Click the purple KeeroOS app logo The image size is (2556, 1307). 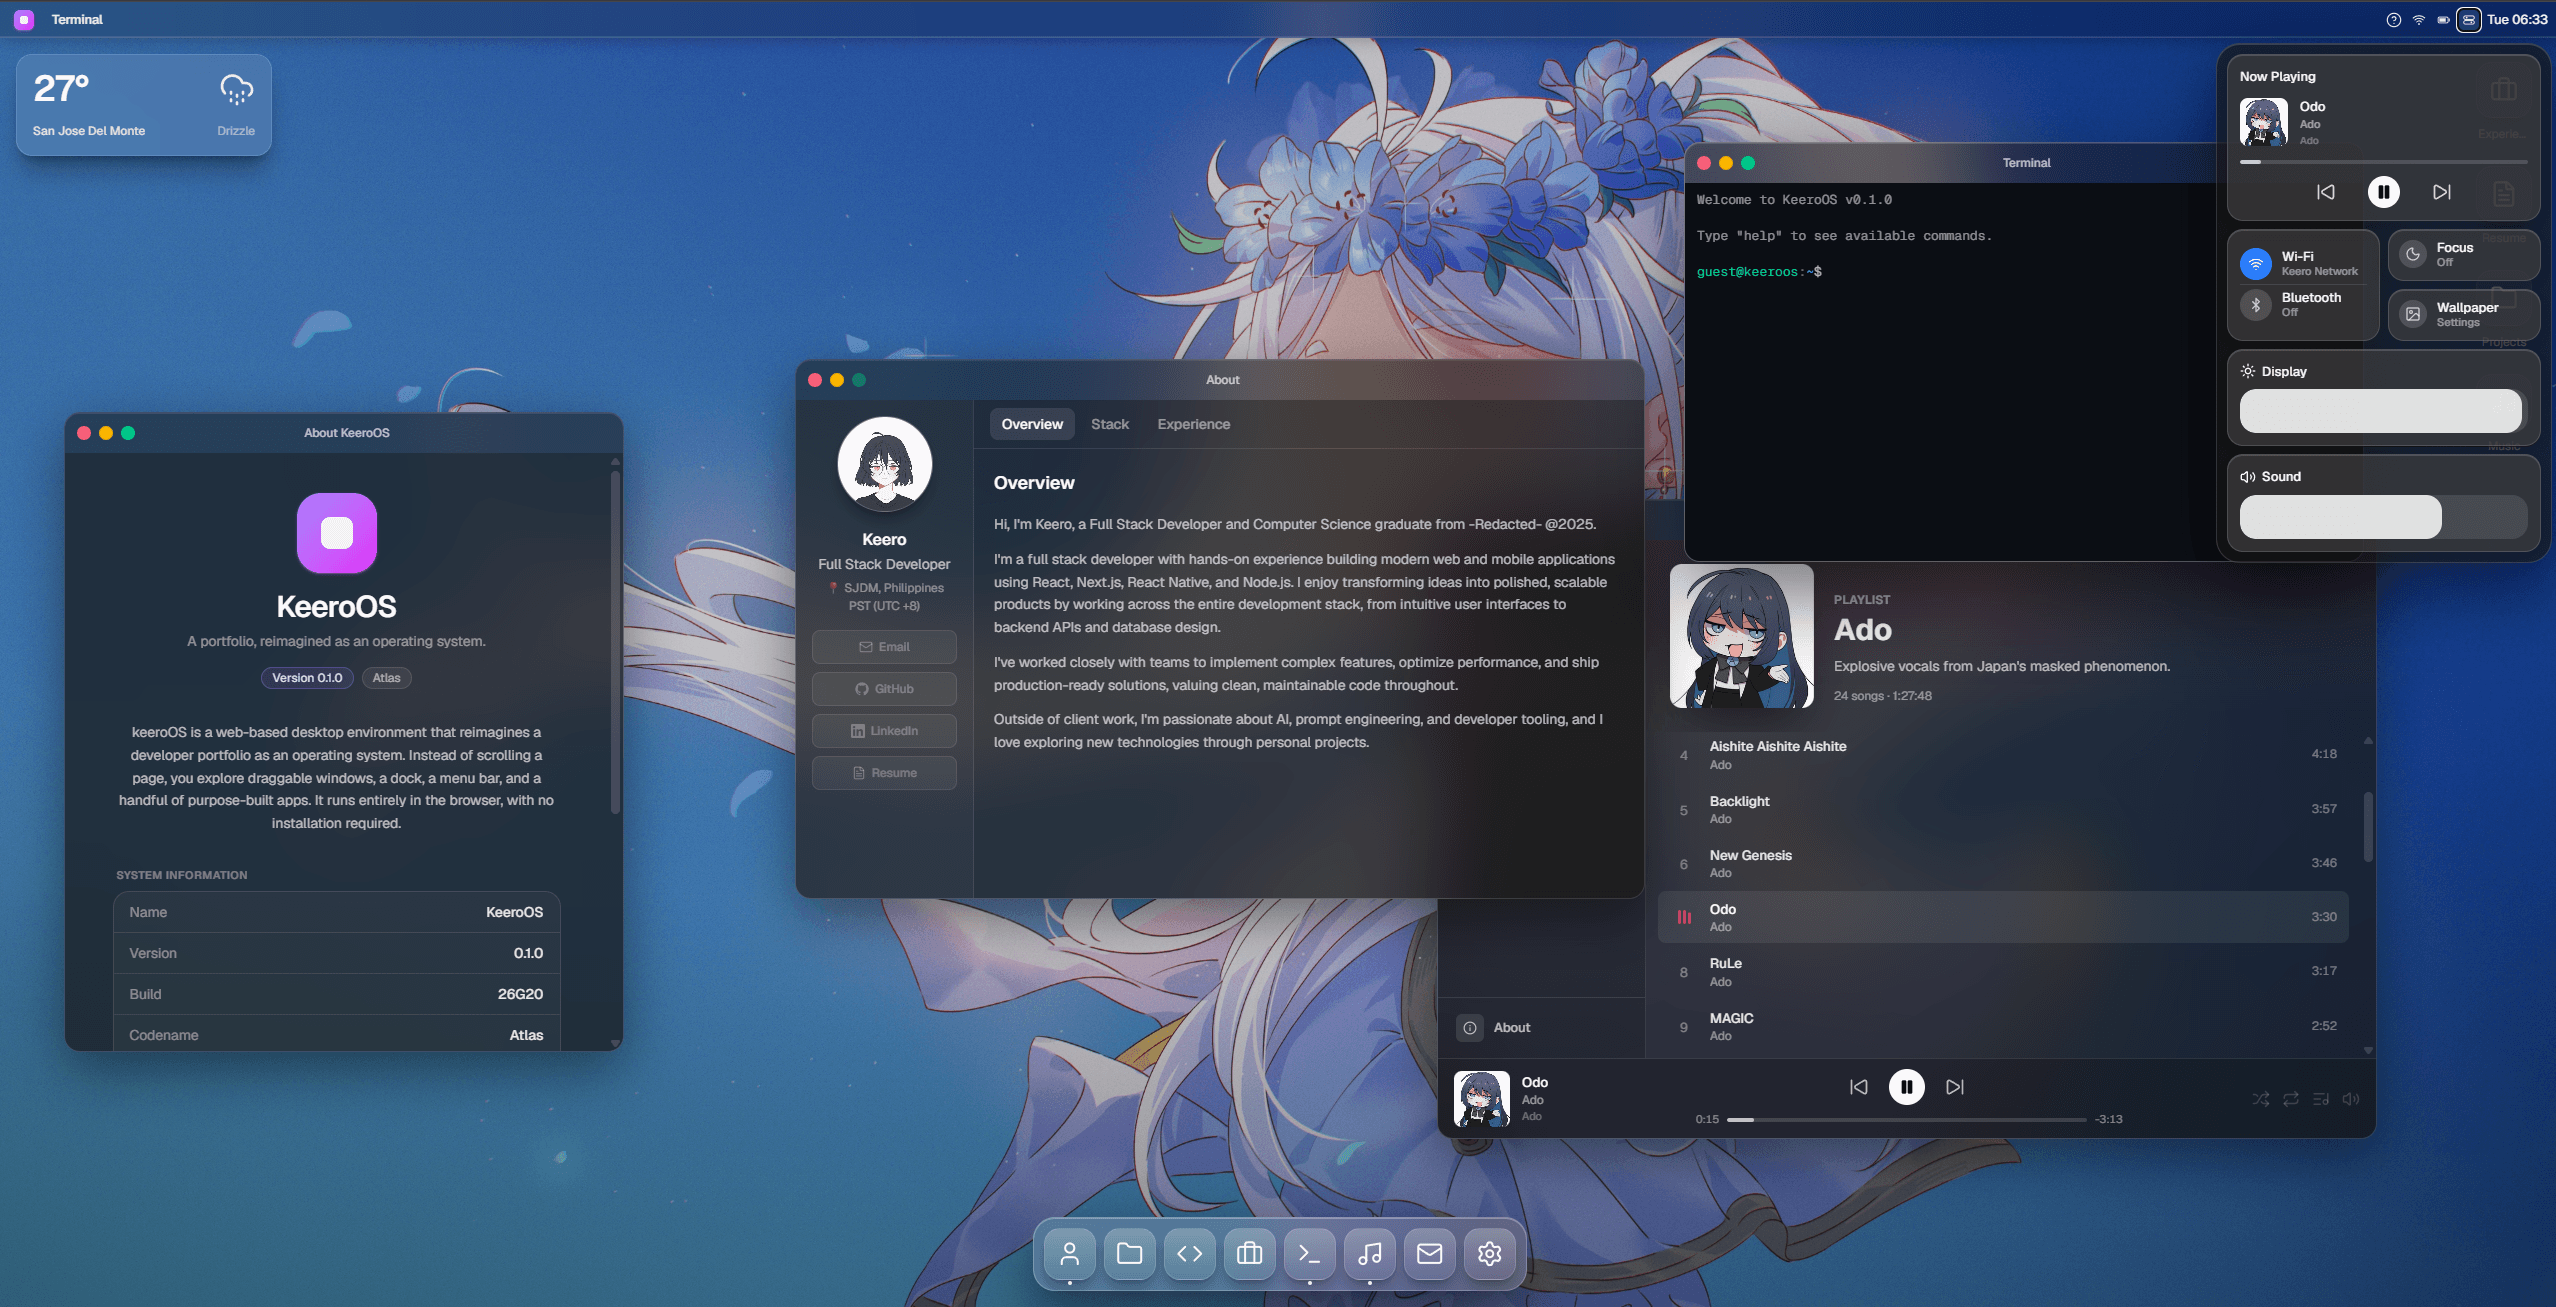[337, 533]
